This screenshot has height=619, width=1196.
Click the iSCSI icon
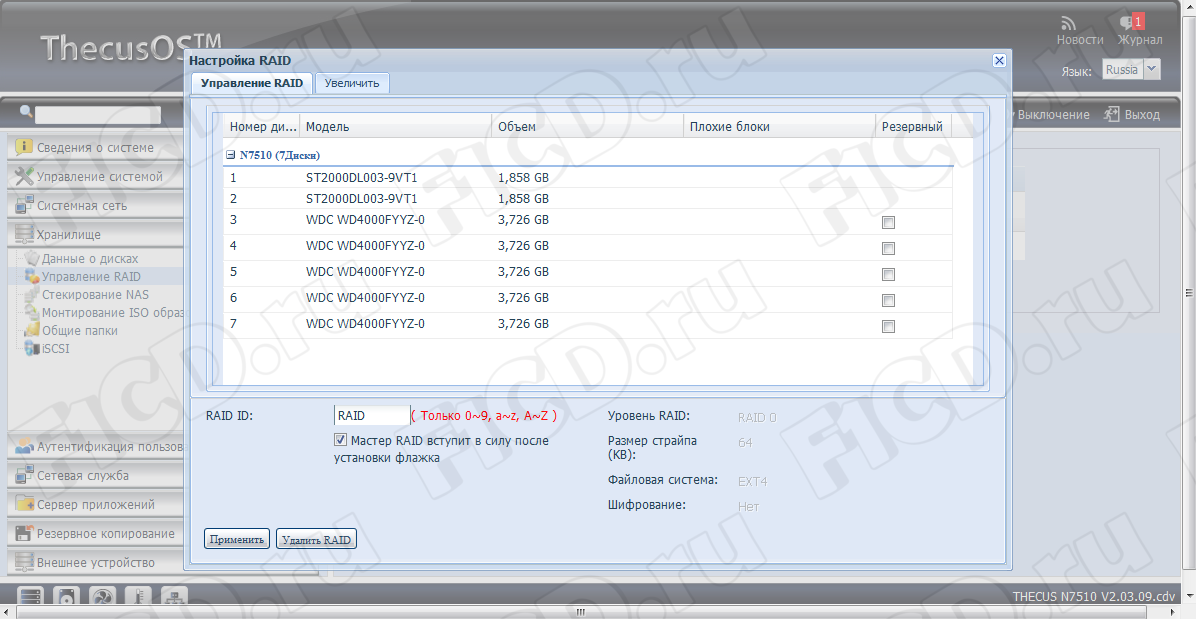click(x=32, y=348)
